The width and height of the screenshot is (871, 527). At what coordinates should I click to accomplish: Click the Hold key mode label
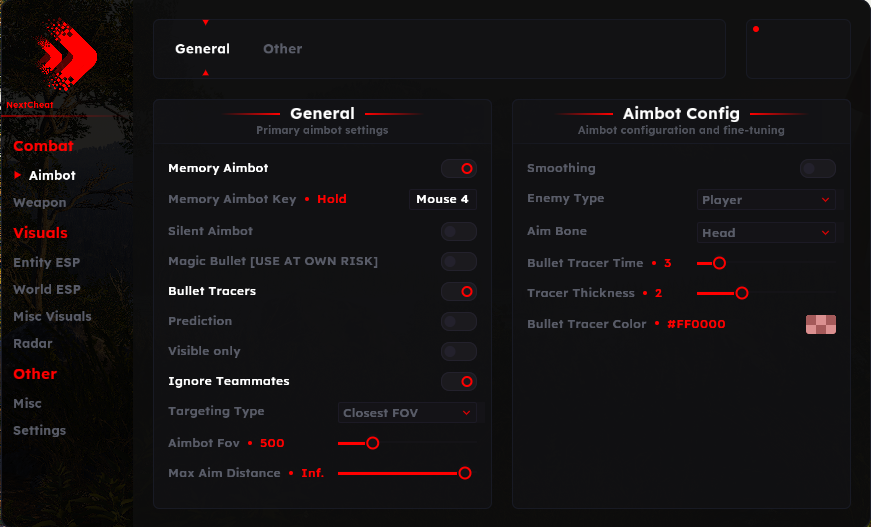[331, 199]
